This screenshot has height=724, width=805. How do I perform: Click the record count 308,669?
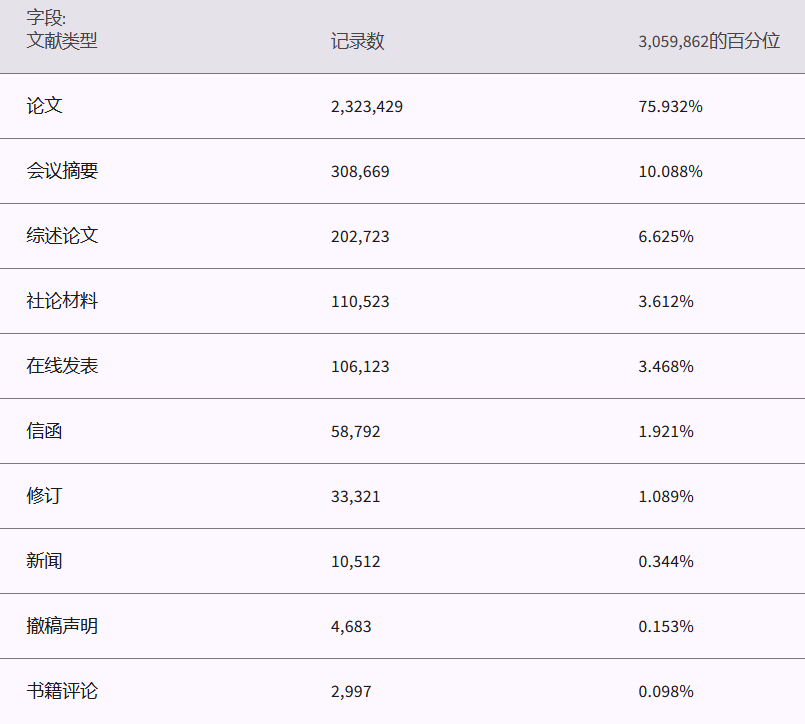[360, 171]
